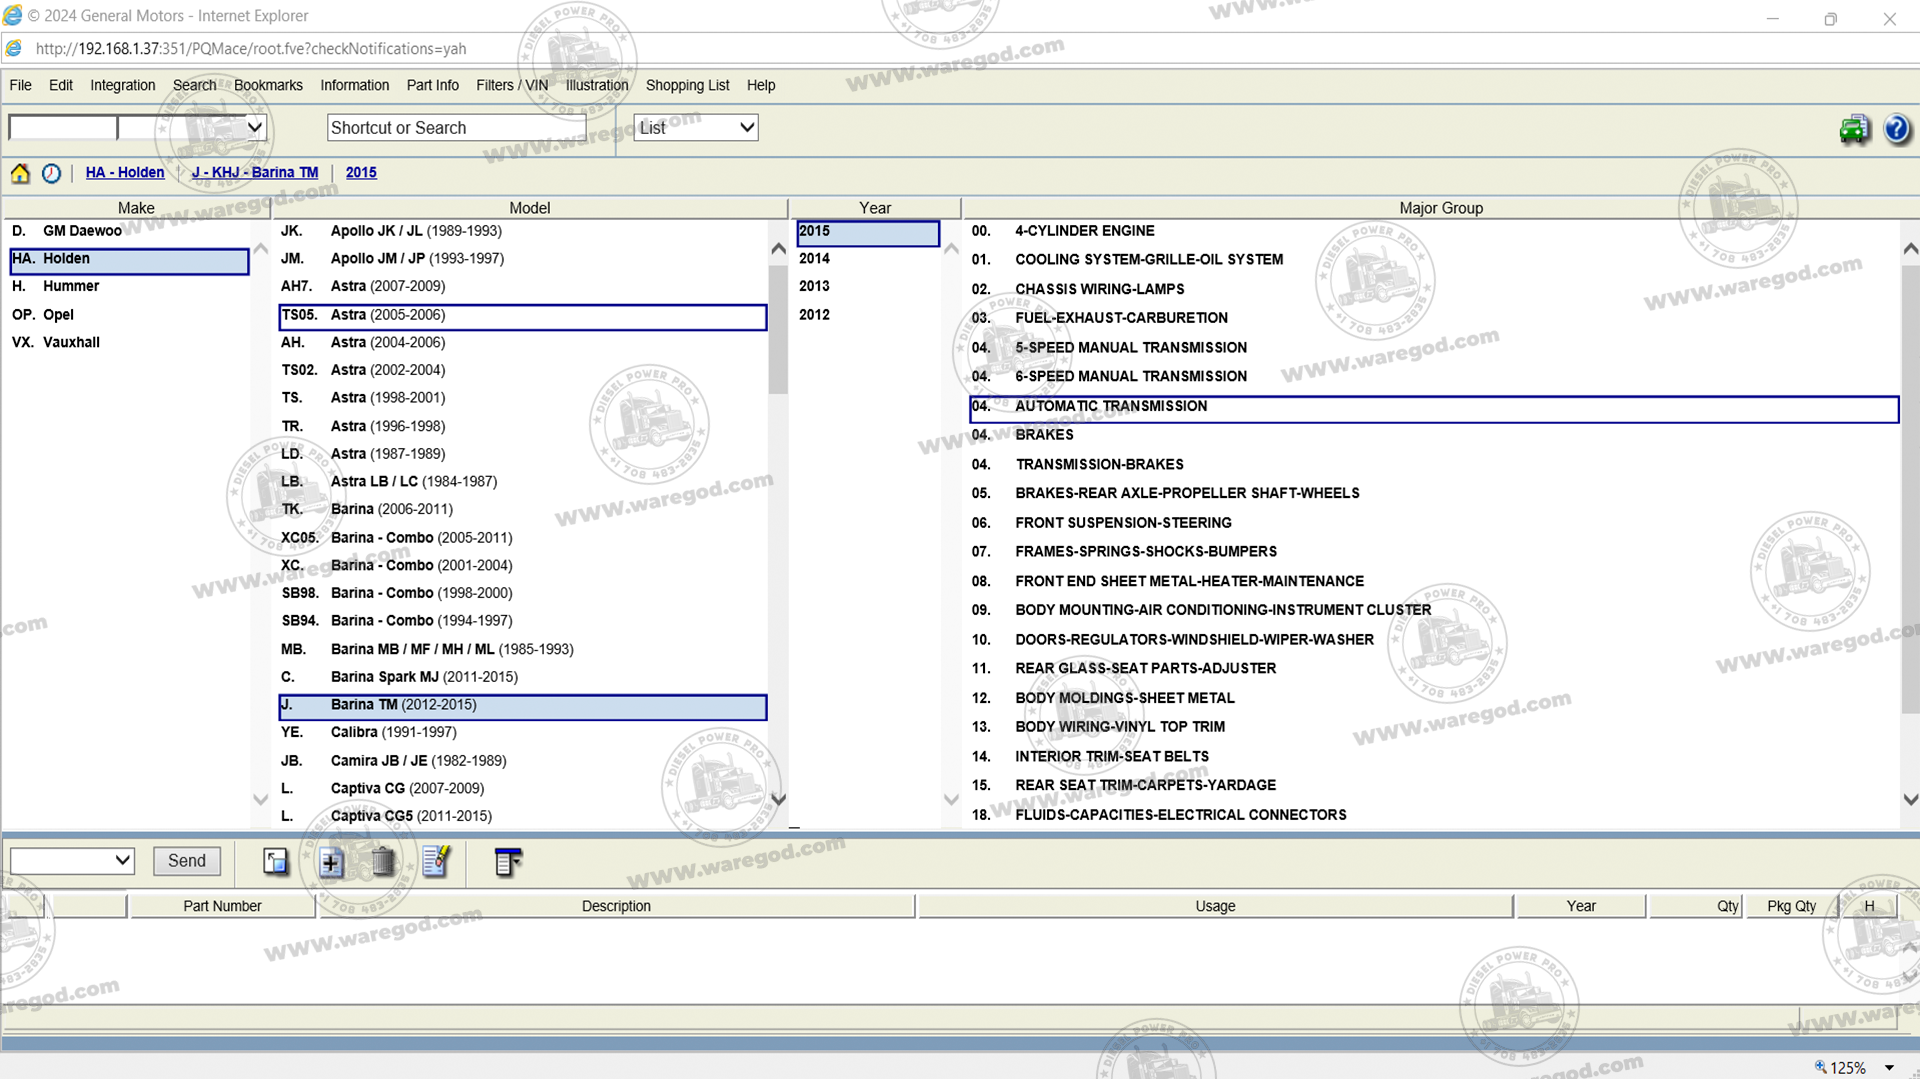Click the list options icon beside edit notes

click(x=508, y=862)
